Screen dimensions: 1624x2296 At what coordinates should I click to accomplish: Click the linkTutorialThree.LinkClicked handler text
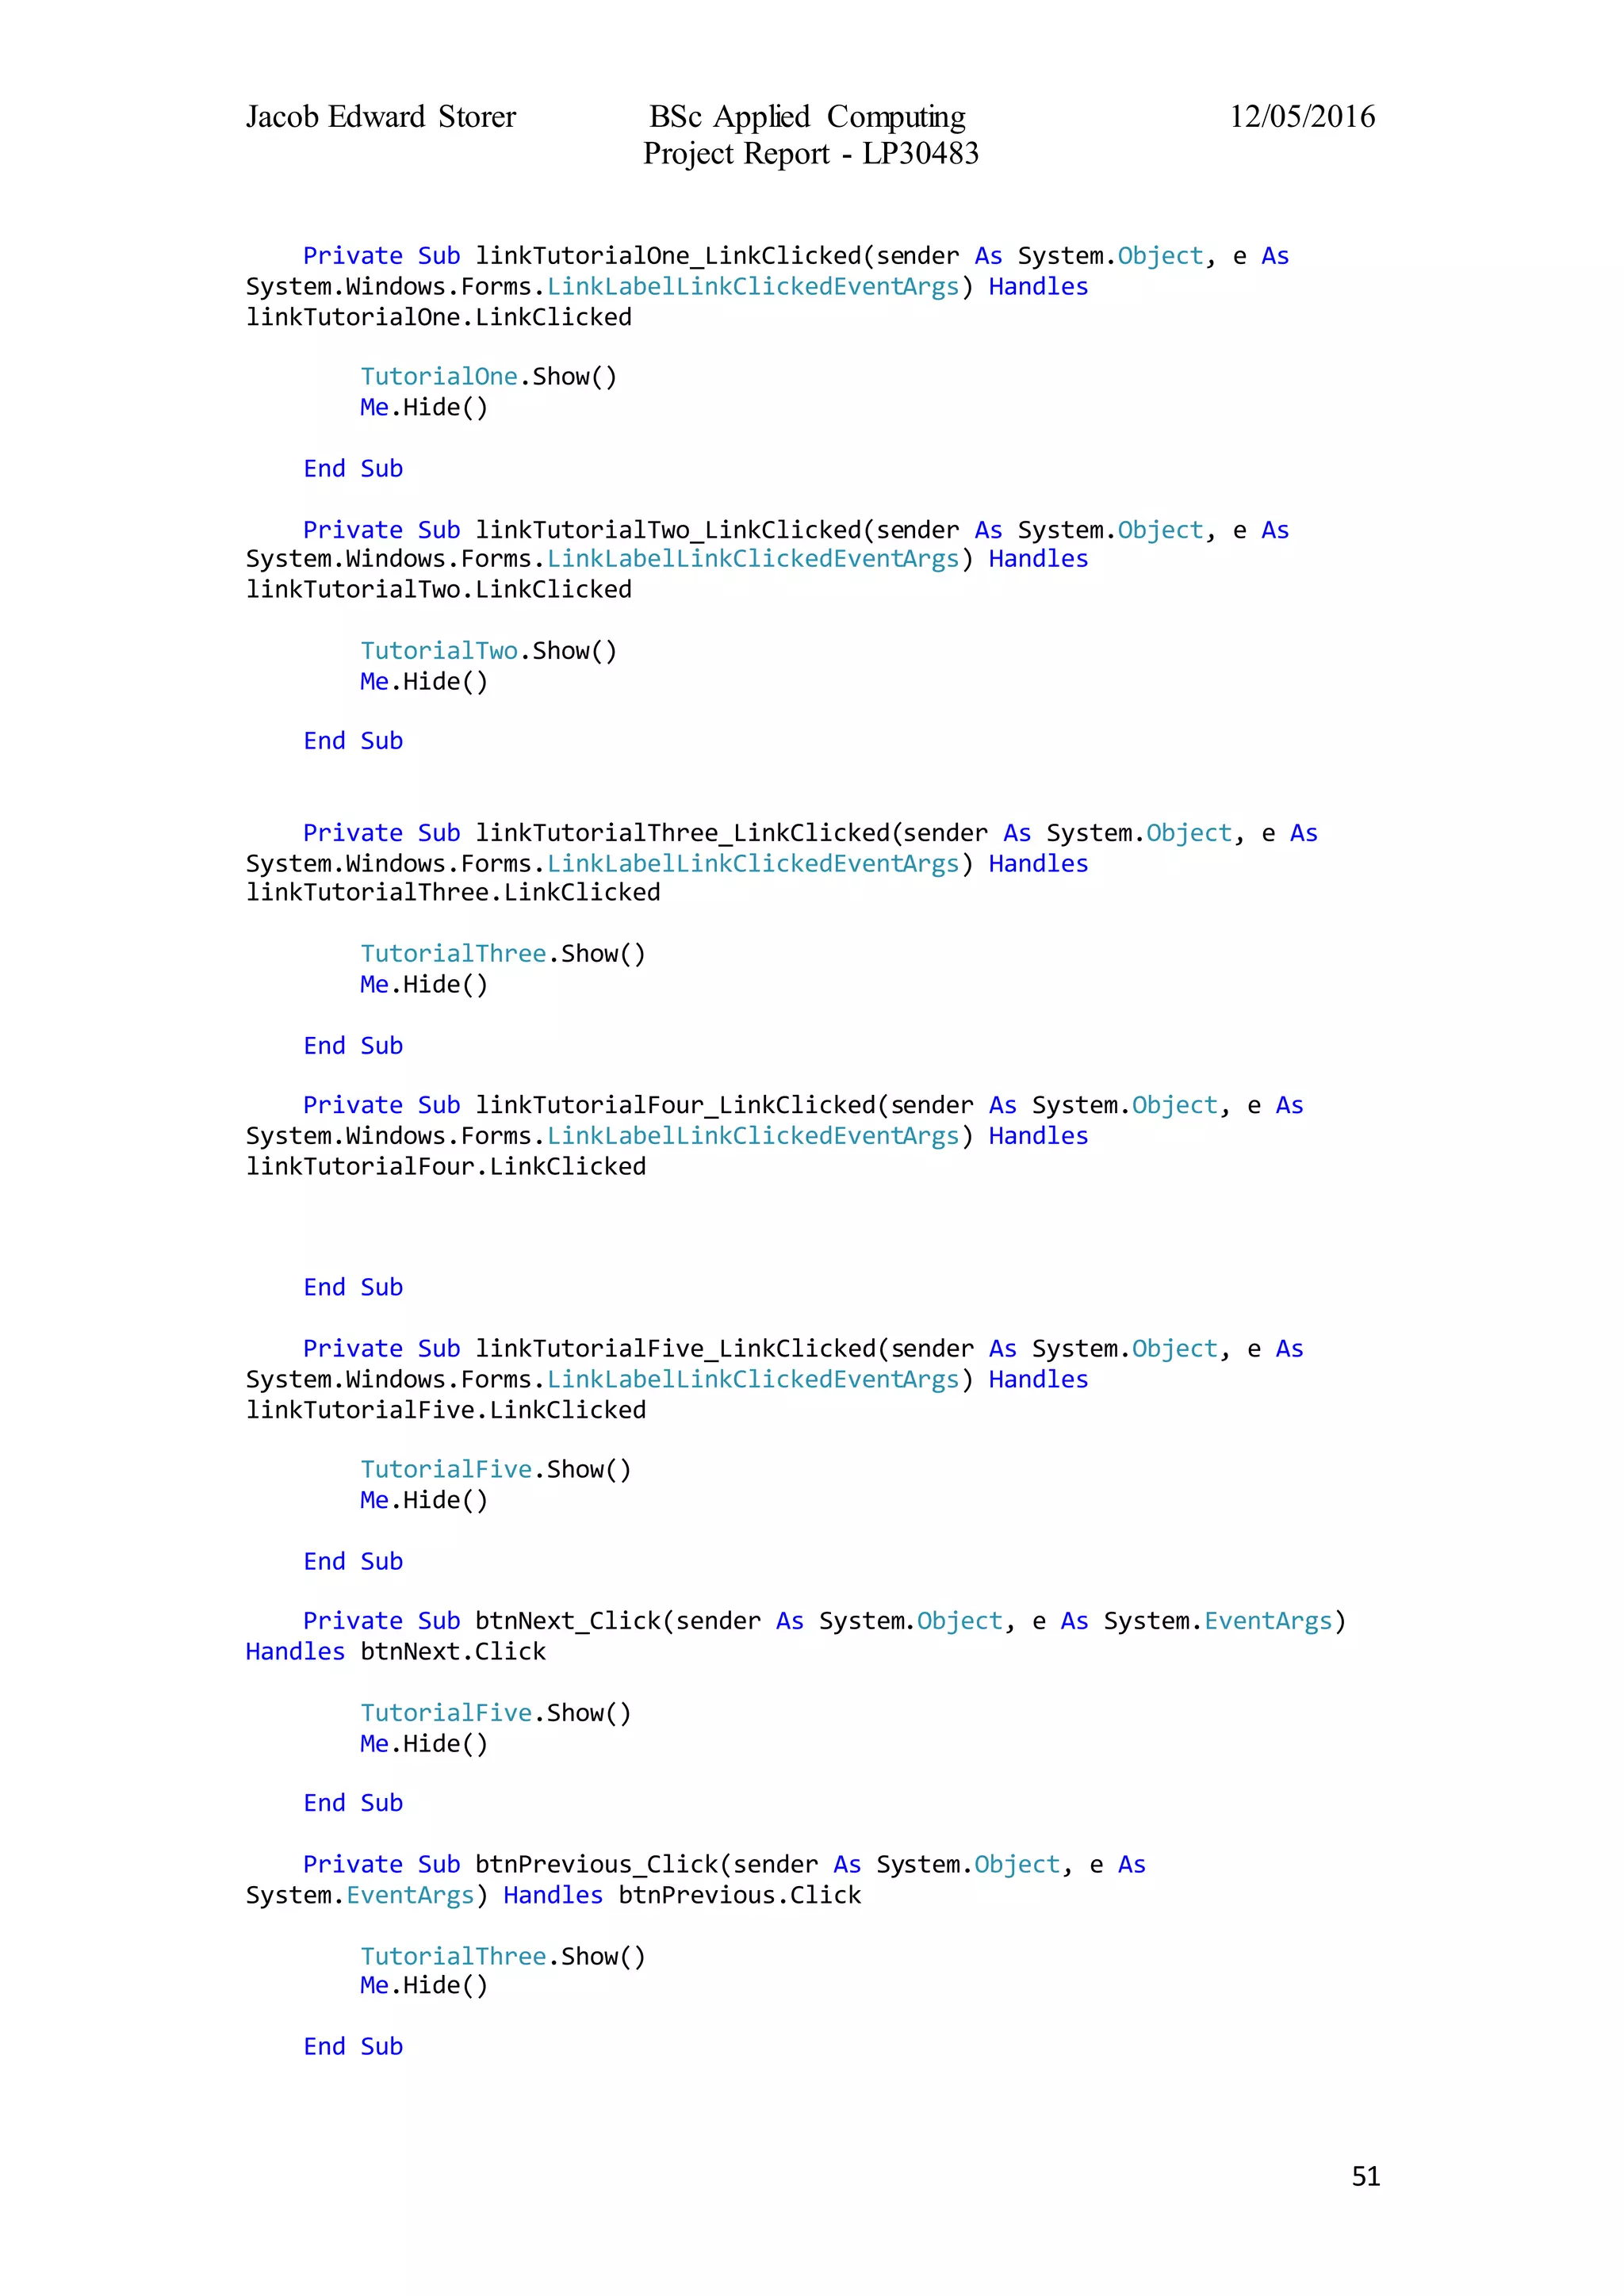coord(453,893)
